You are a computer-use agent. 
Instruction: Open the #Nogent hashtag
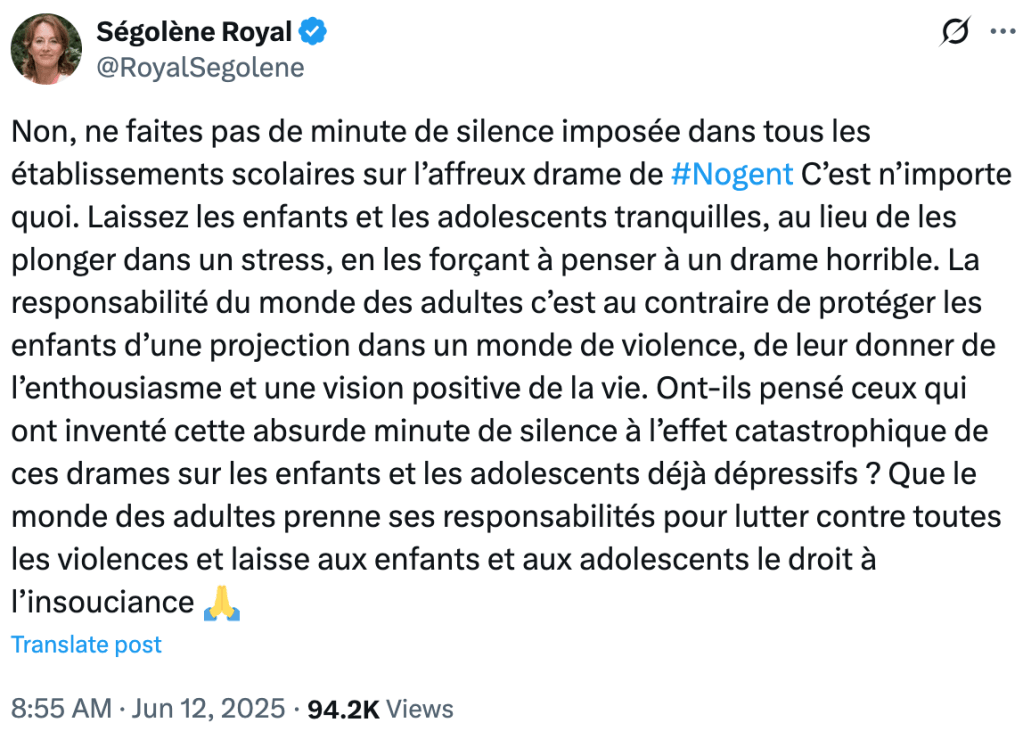click(x=731, y=174)
